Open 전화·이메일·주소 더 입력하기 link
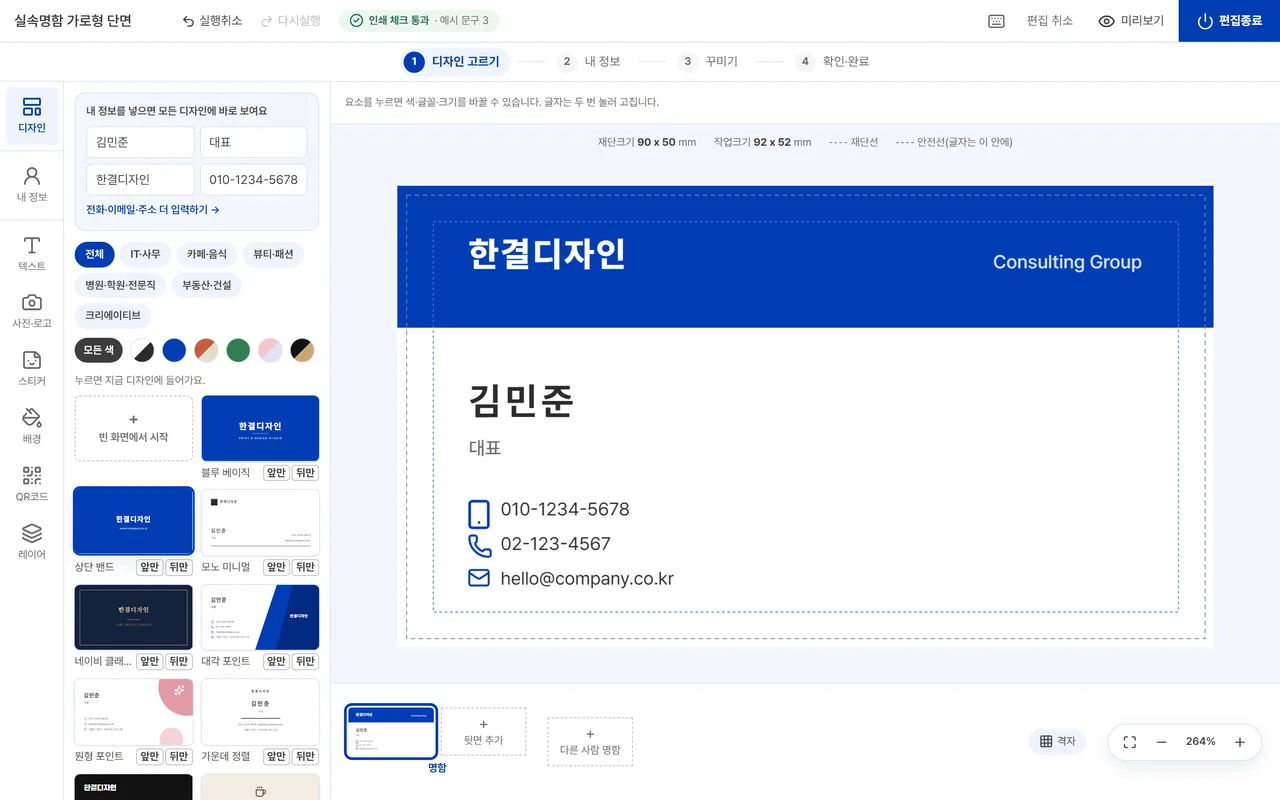This screenshot has height=800, width=1280. tap(153, 210)
